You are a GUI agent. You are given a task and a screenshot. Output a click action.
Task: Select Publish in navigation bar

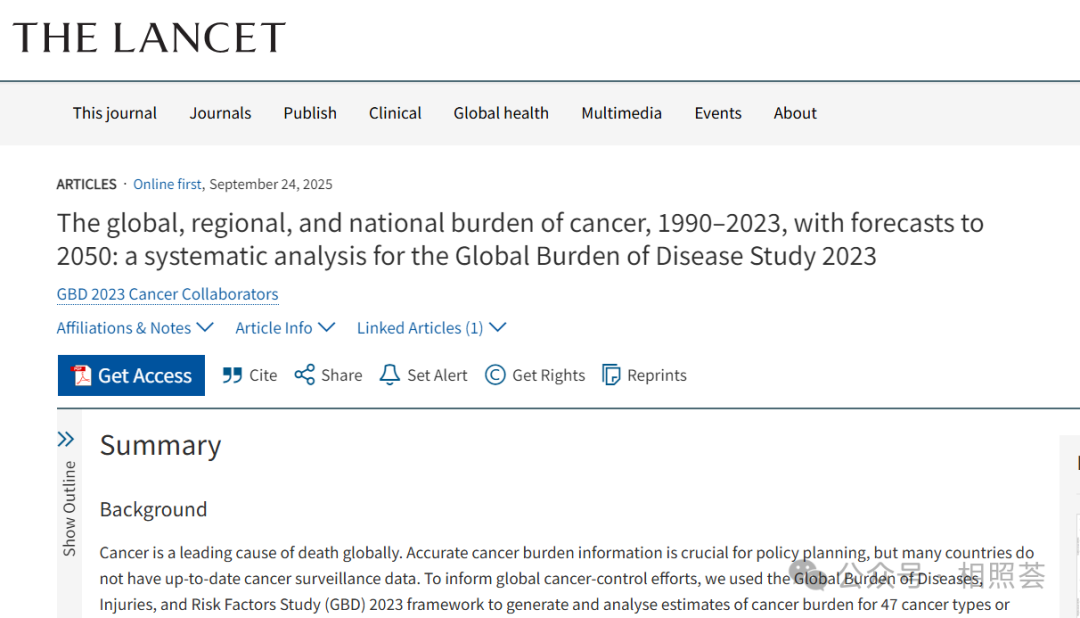[x=310, y=113]
